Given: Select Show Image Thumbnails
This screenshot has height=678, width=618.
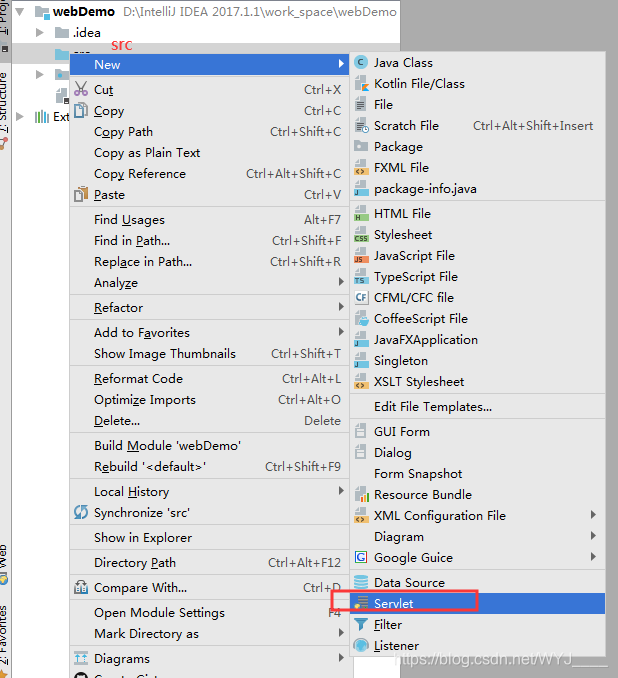Looking at the screenshot, I should pos(209,354).
